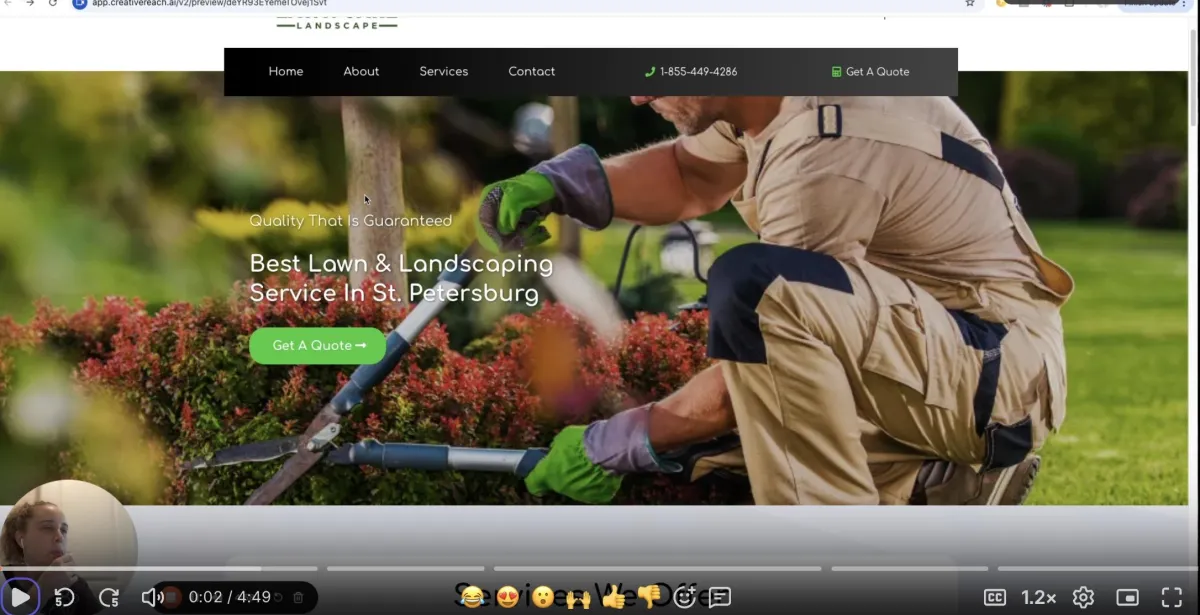1200x615 pixels.
Task: React with the raised hands emoji
Action: [x=578, y=598]
